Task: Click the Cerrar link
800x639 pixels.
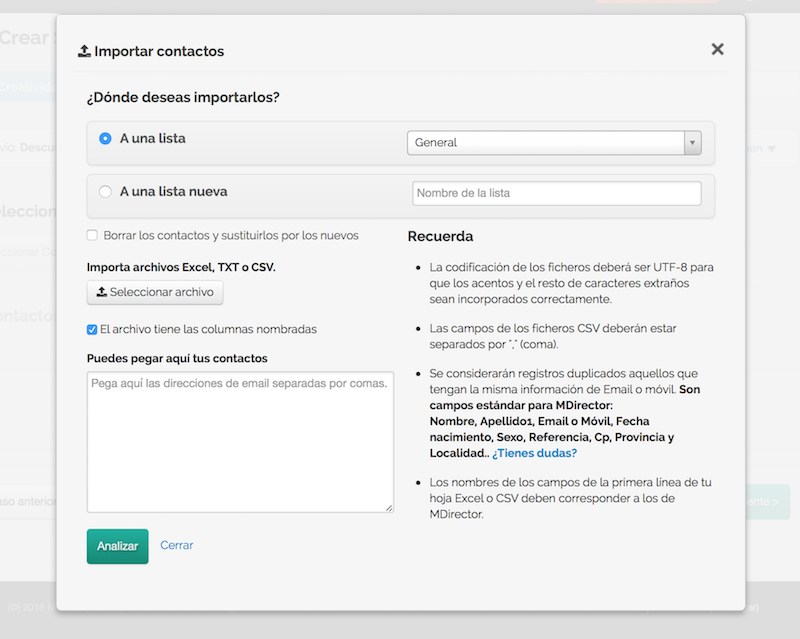Action: (177, 545)
